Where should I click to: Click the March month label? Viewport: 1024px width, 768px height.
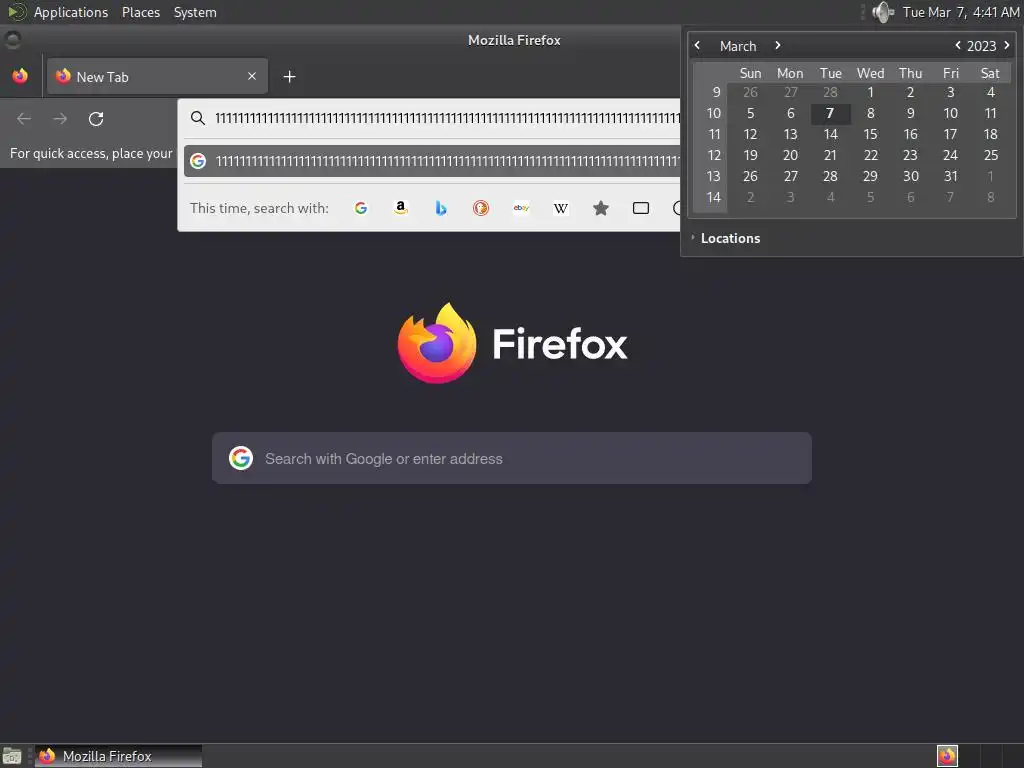(738, 46)
